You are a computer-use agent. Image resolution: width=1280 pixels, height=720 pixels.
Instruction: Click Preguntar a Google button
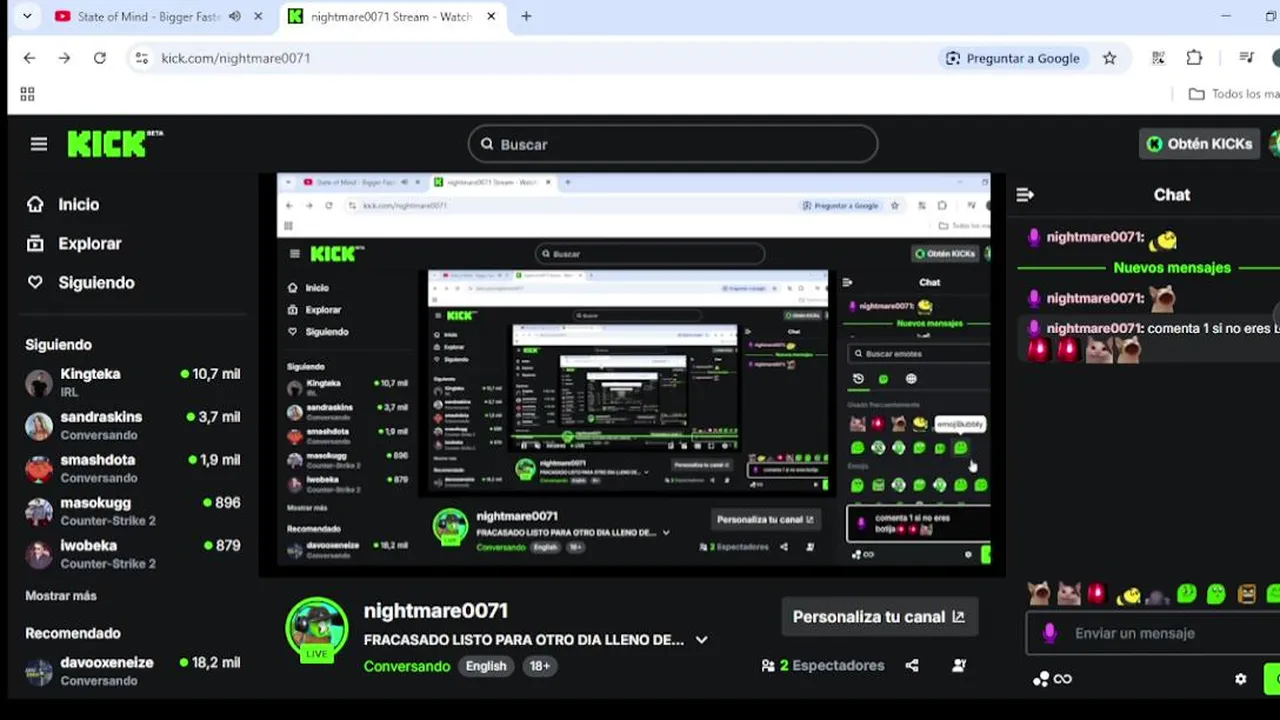1012,58
